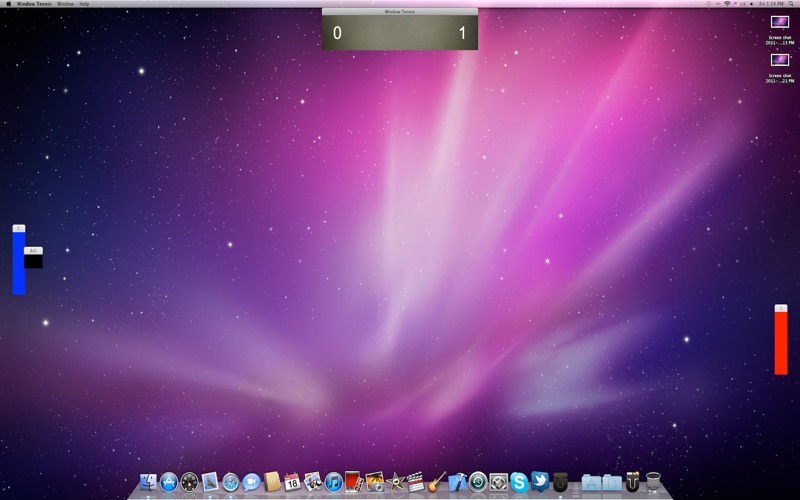Open iCal calendar showing 18
800x500 pixels.
click(x=292, y=482)
